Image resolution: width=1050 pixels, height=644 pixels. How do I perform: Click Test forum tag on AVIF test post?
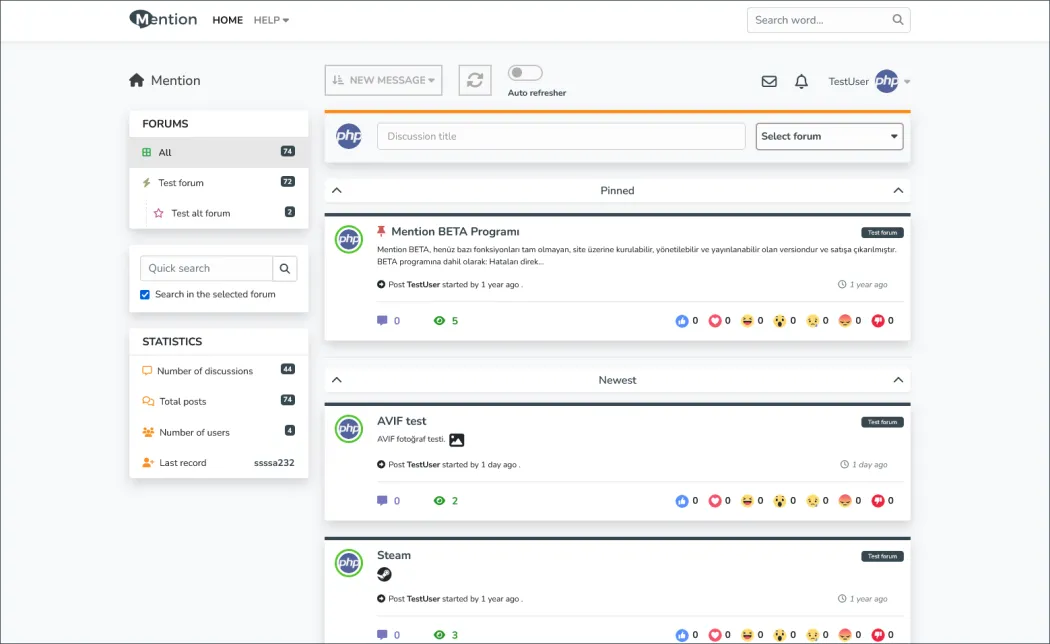coord(882,422)
